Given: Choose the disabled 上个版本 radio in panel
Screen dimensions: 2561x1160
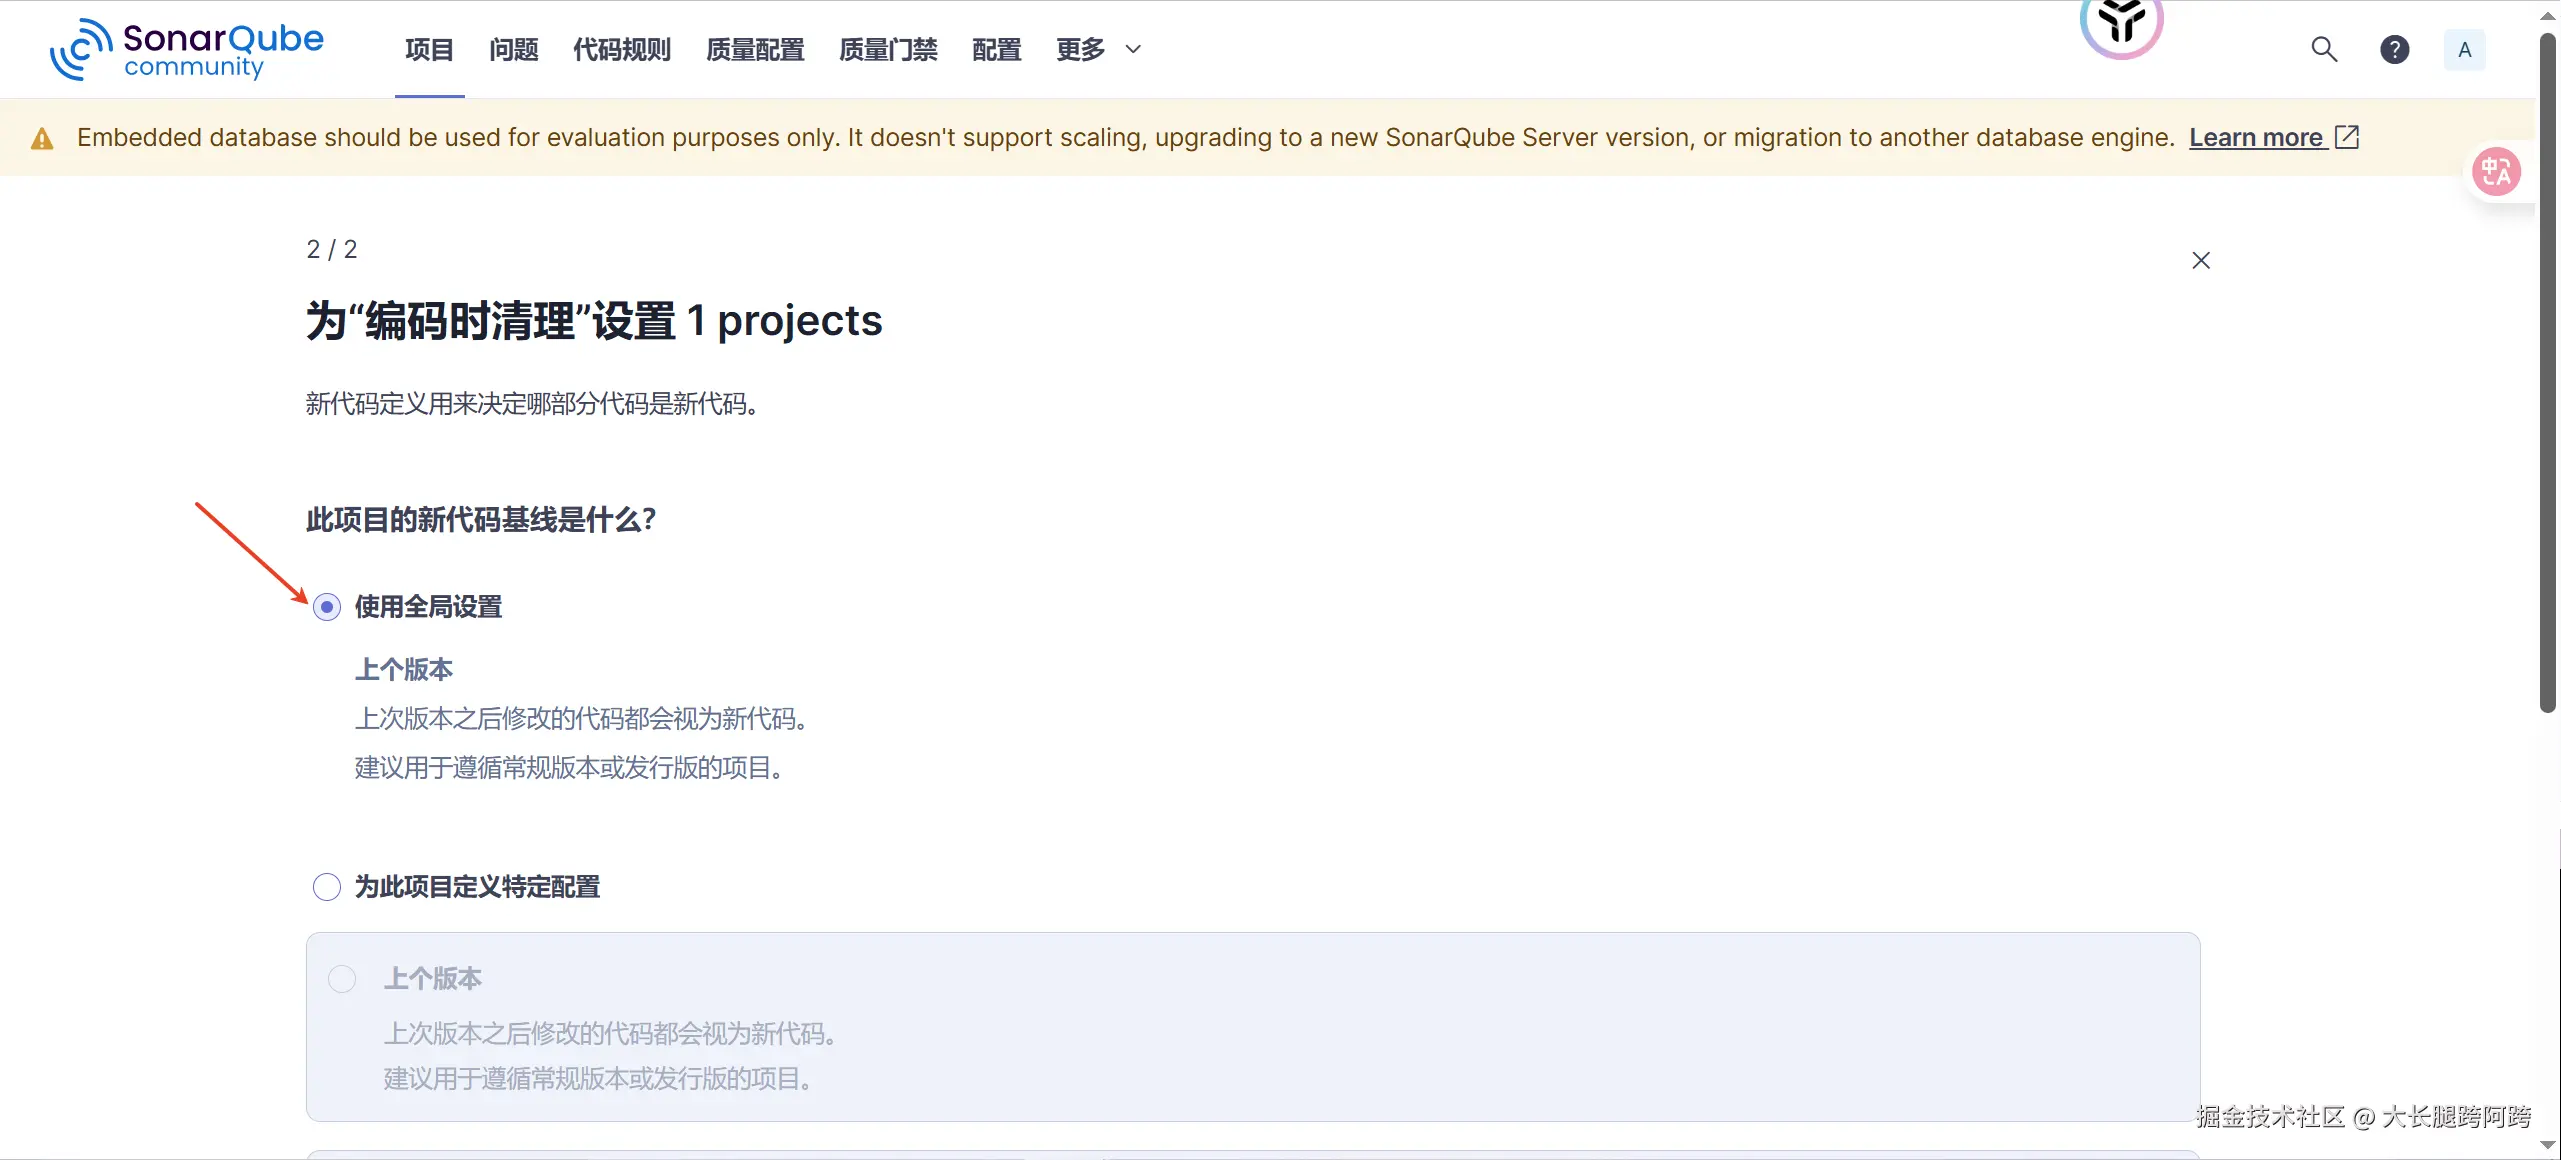Looking at the screenshot, I should click(x=342, y=978).
